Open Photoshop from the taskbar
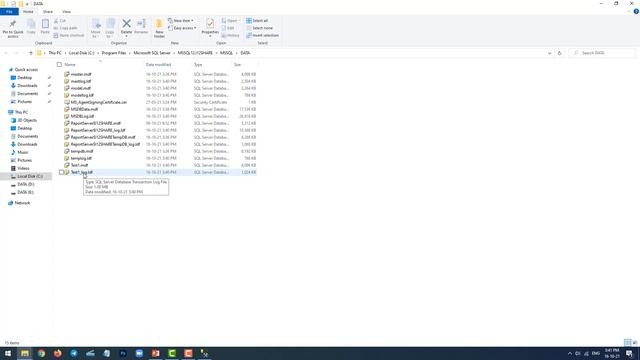 [x=123, y=353]
